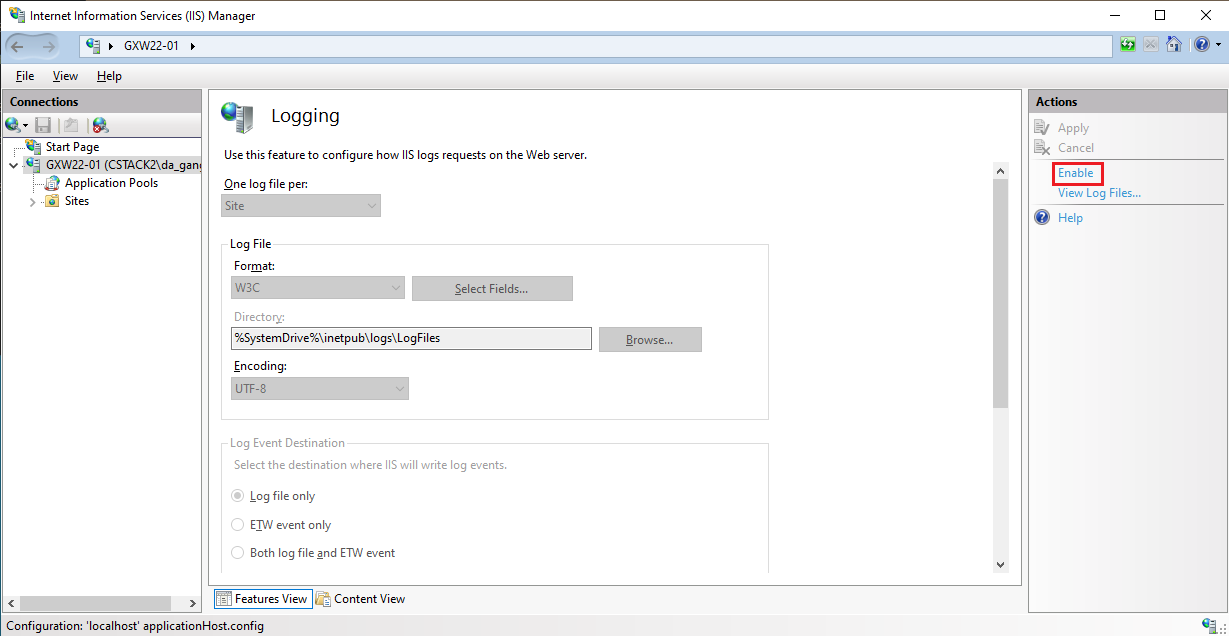
Task: Click the Up folder icon in Connections toolbar
Action: tap(71, 125)
